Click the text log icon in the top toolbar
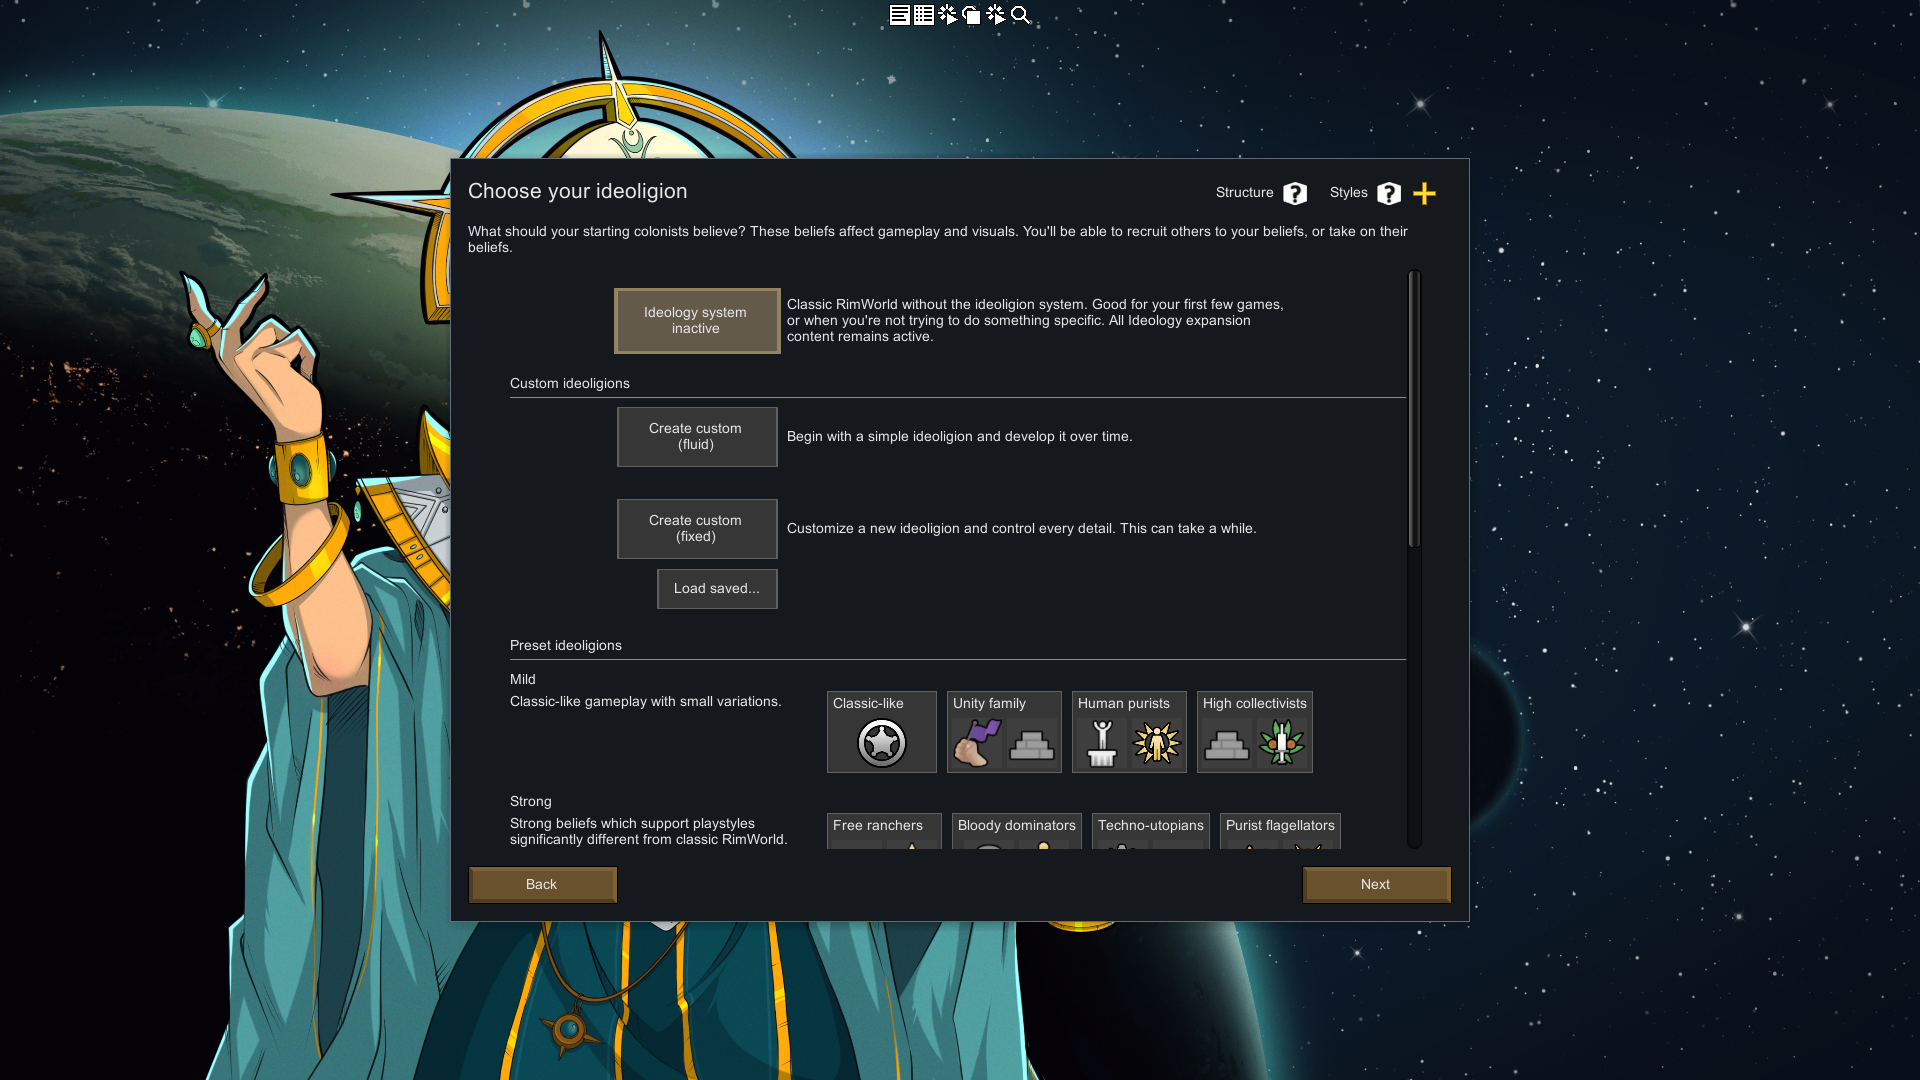This screenshot has height=1080, width=1920. point(899,15)
